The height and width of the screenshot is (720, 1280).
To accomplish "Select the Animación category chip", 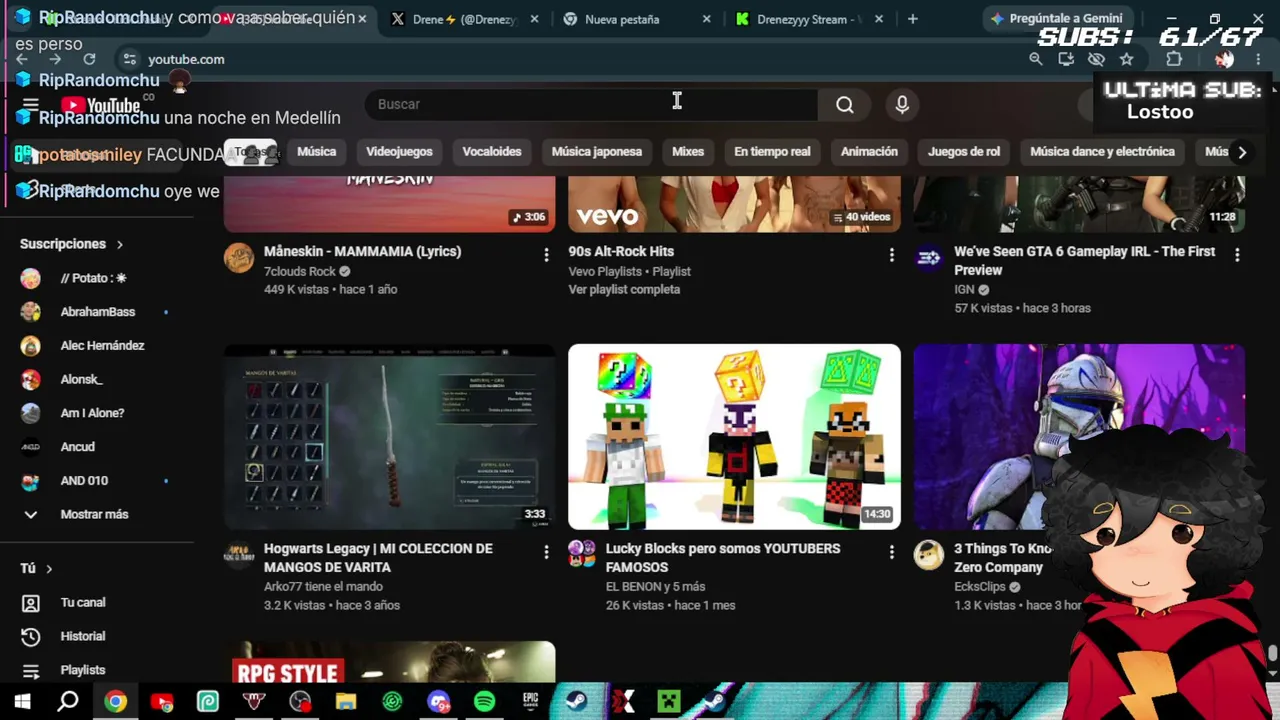I will [x=869, y=152].
